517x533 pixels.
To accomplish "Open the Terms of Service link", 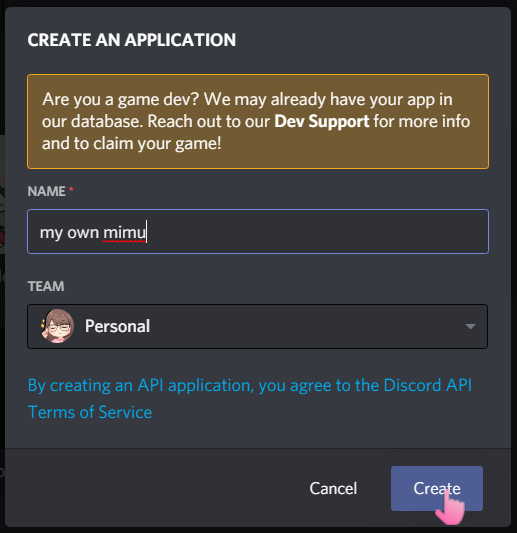I will coord(90,412).
